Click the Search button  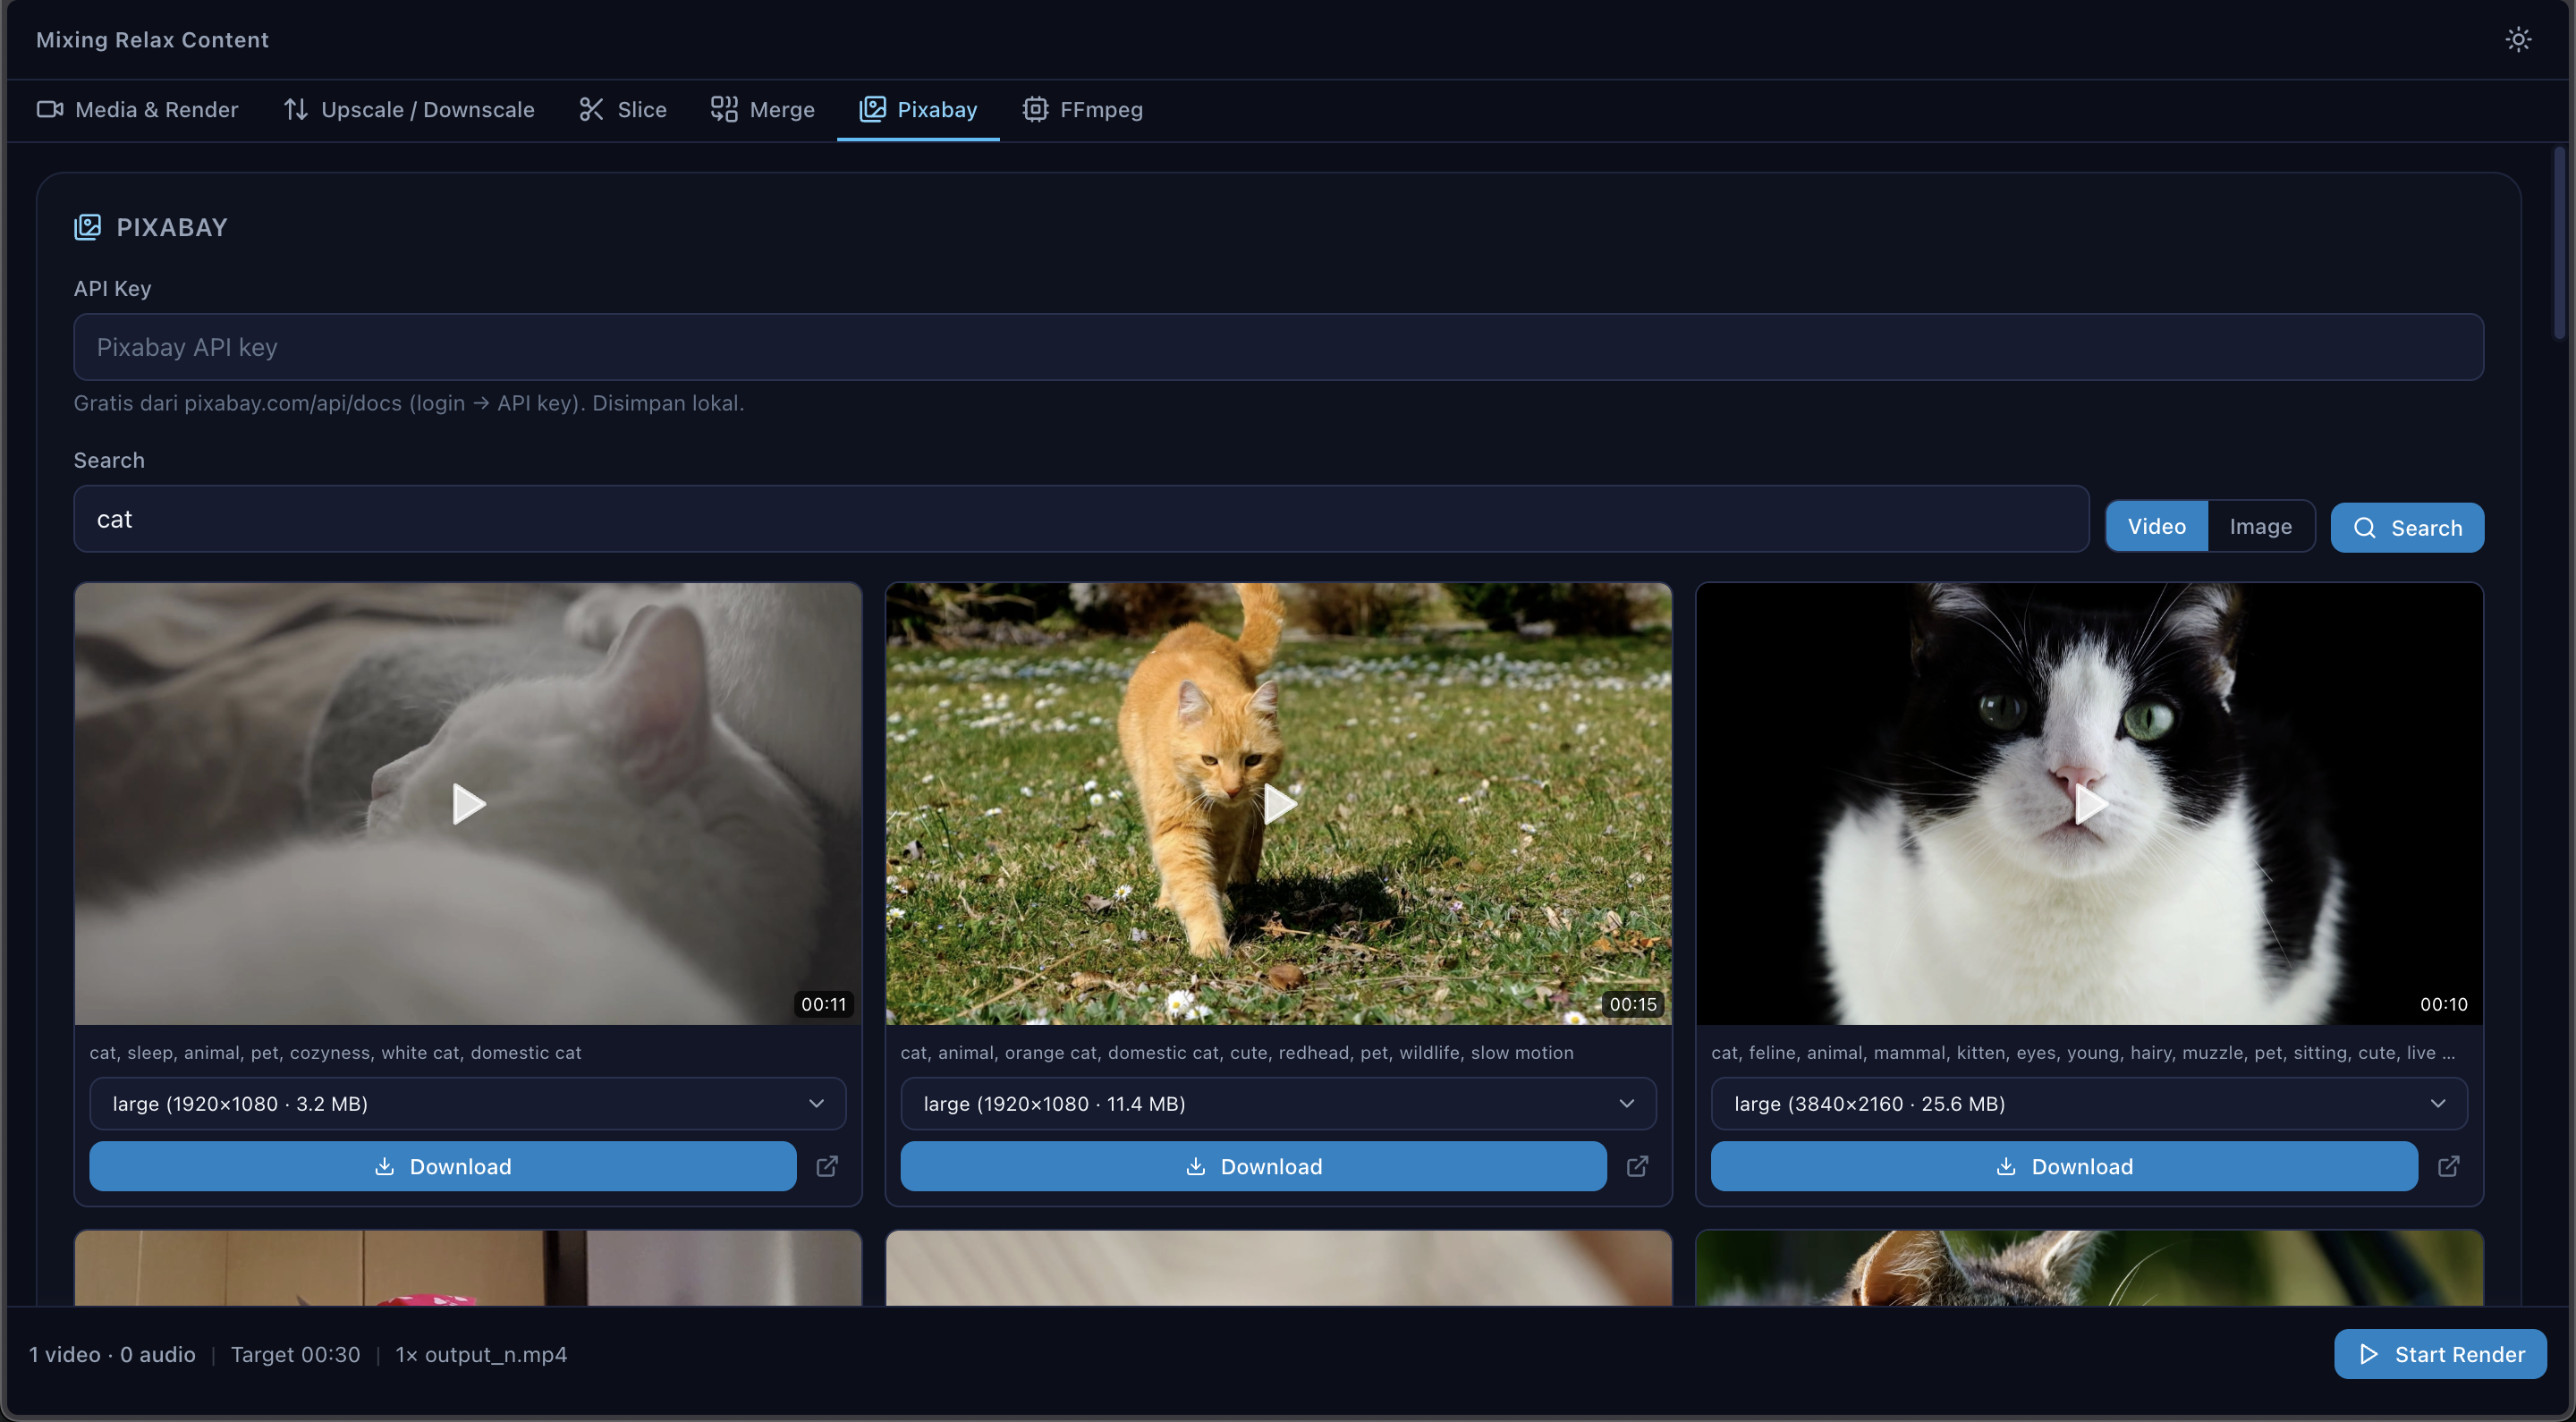pyautogui.click(x=2407, y=527)
